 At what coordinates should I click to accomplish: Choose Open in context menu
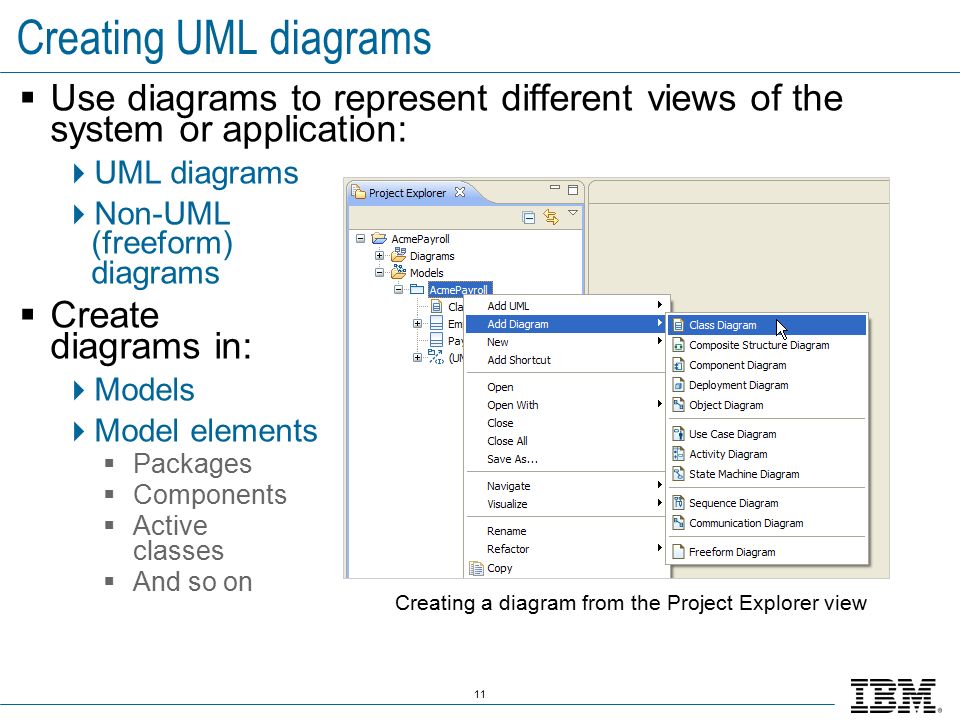pos(566,387)
